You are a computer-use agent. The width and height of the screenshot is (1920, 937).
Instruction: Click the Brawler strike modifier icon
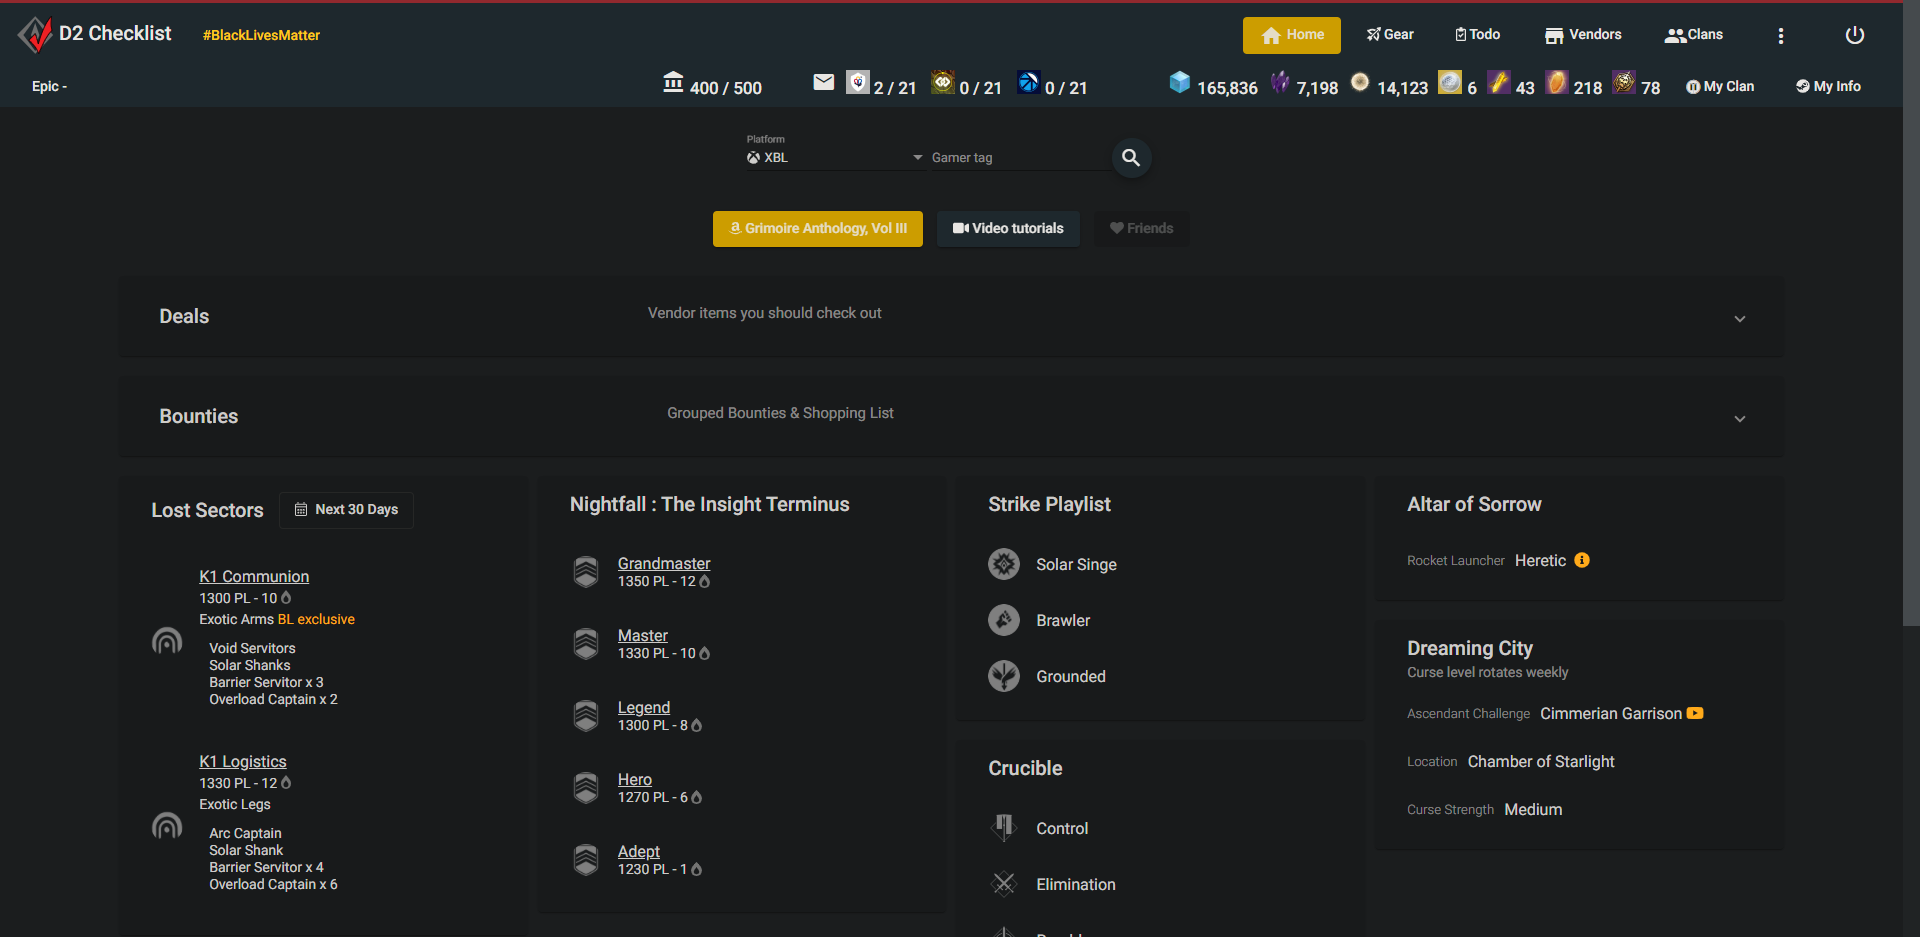coord(1004,620)
